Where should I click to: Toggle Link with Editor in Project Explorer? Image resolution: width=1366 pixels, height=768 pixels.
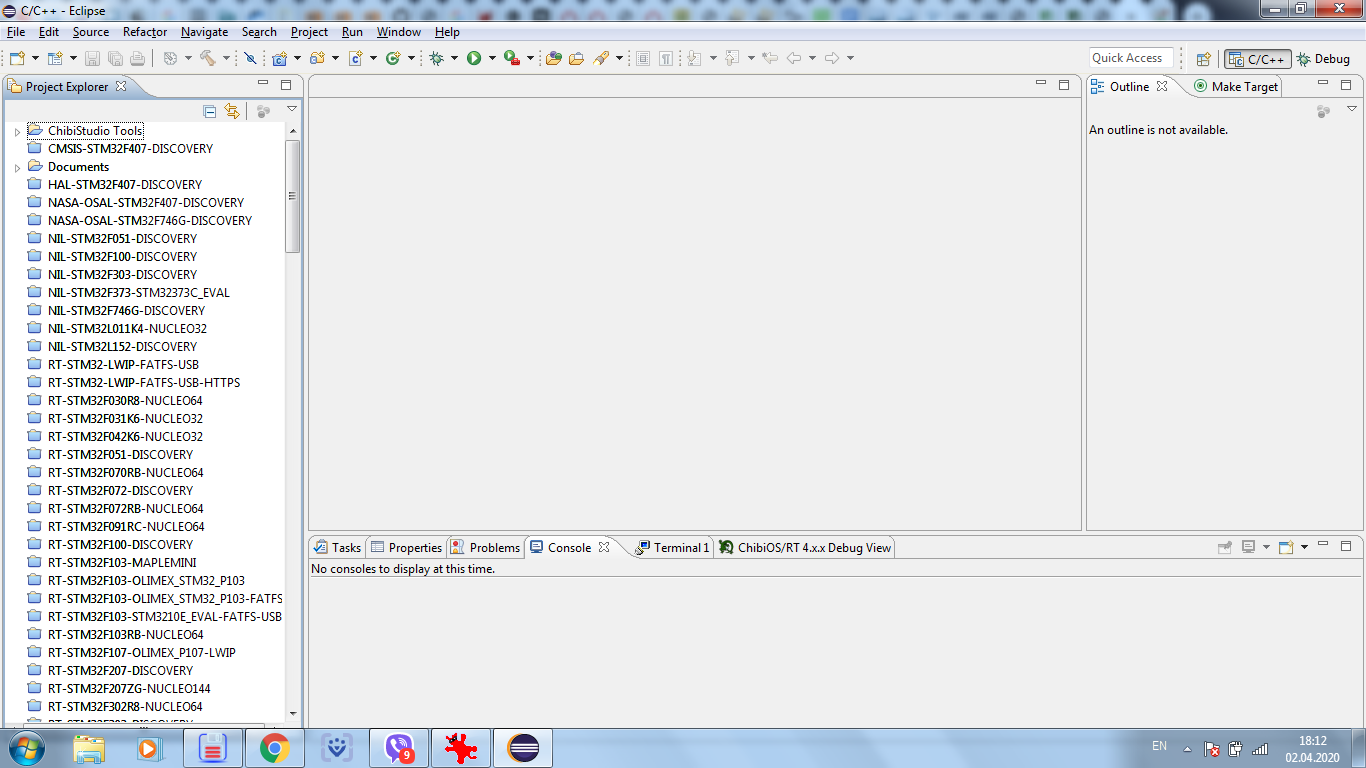click(232, 111)
